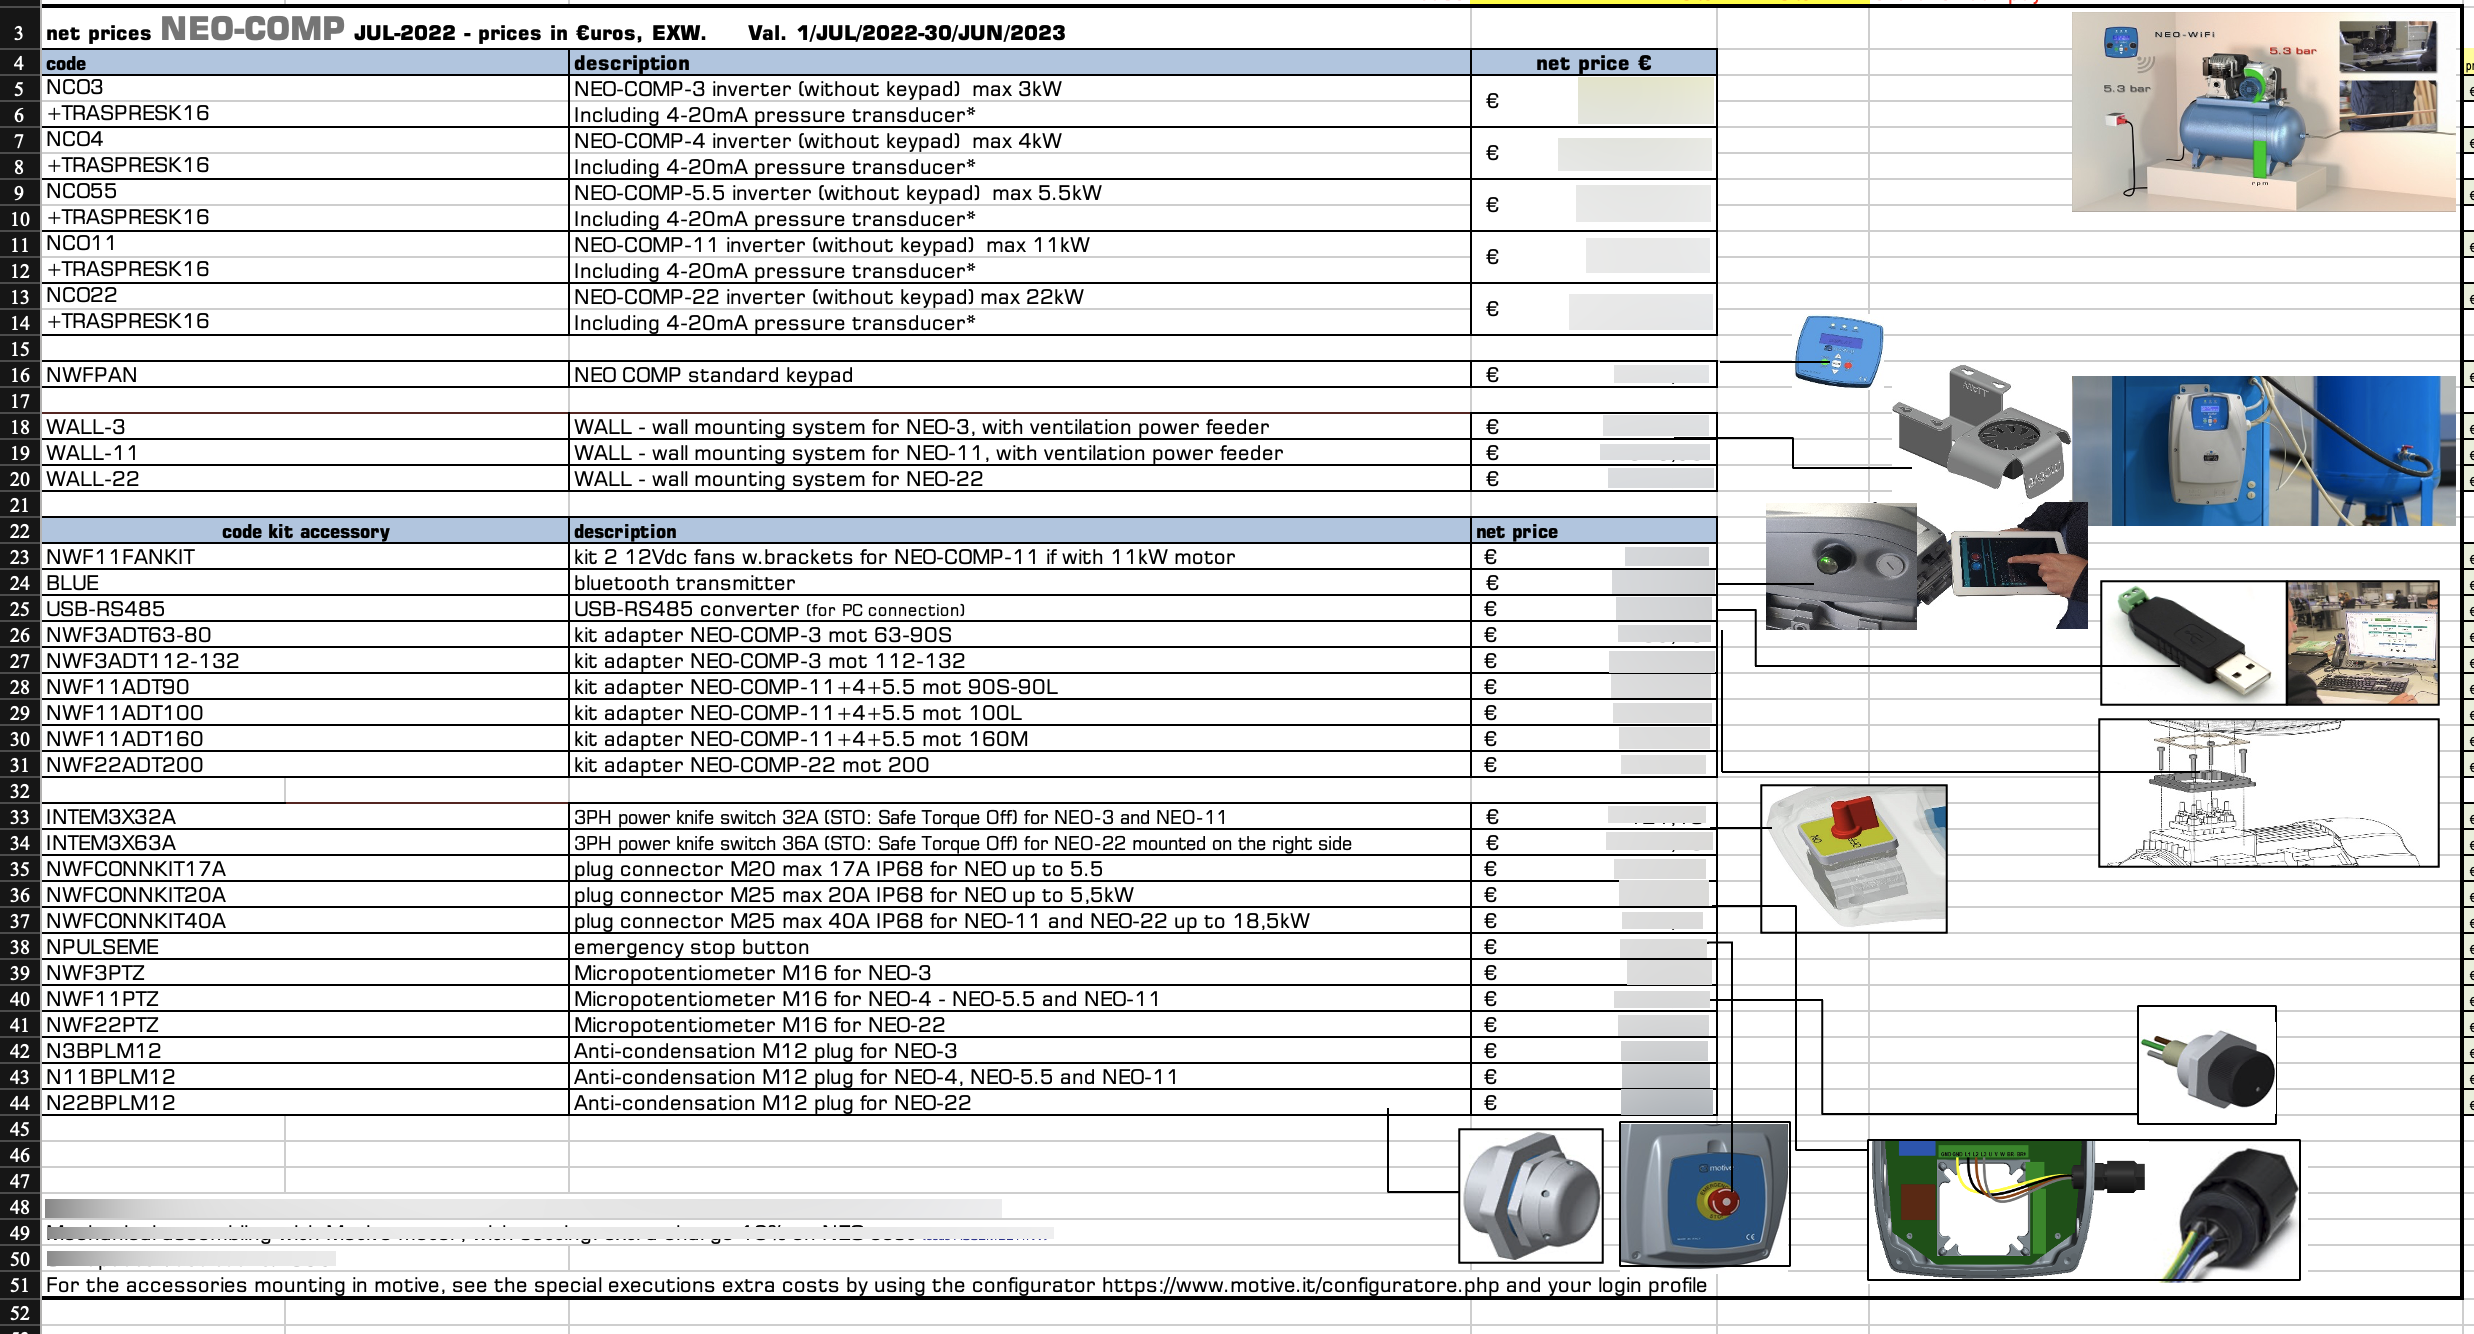Image resolution: width=2474 pixels, height=1334 pixels.
Task: Select the INTEM3X32A cell
Action: [x=305, y=817]
